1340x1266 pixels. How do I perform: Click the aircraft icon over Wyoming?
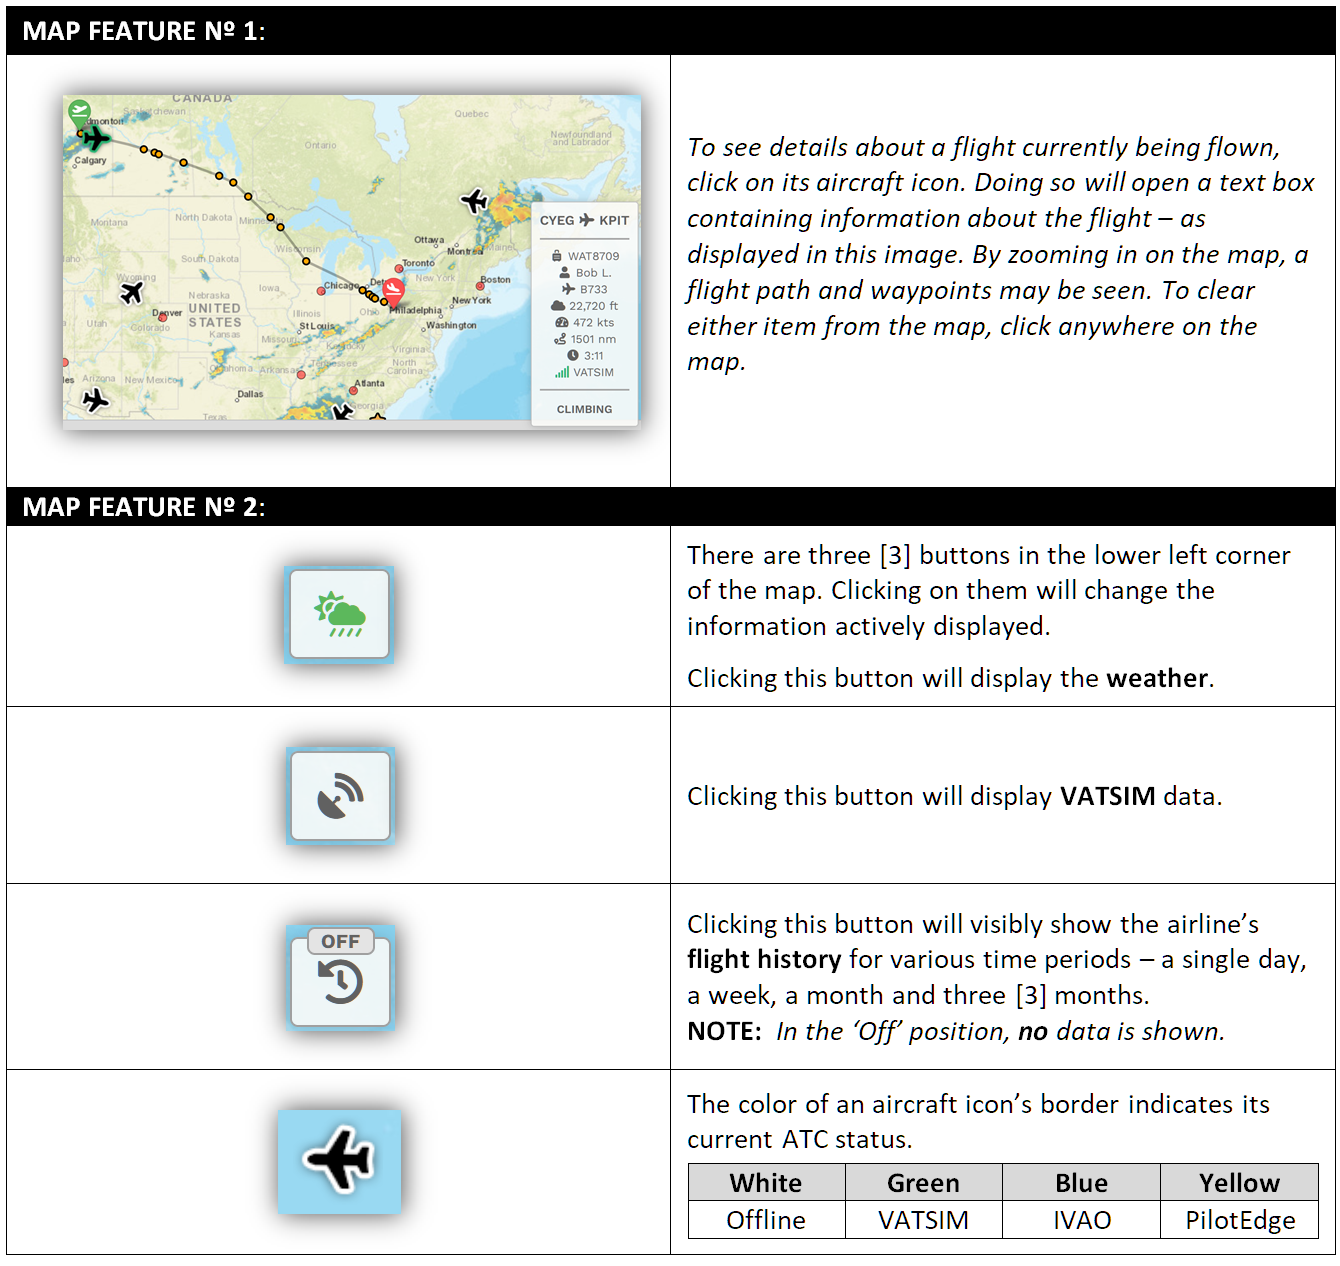(131, 292)
